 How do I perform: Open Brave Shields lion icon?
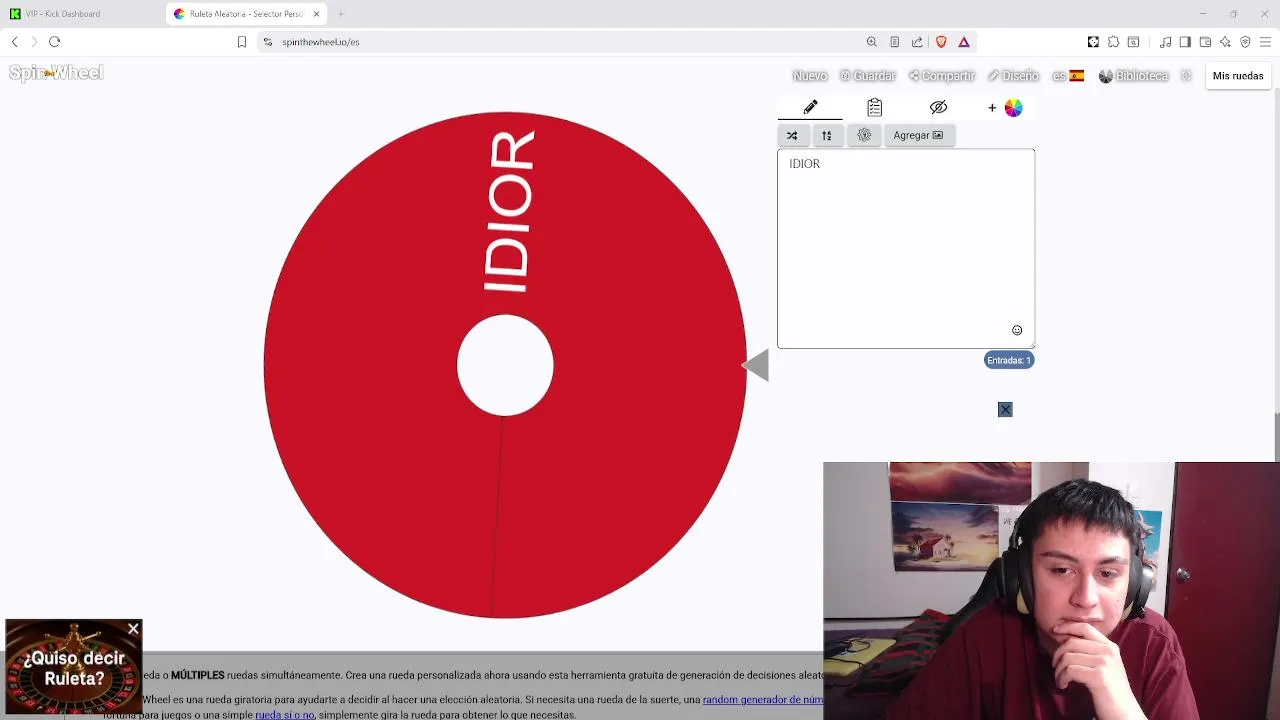click(941, 42)
